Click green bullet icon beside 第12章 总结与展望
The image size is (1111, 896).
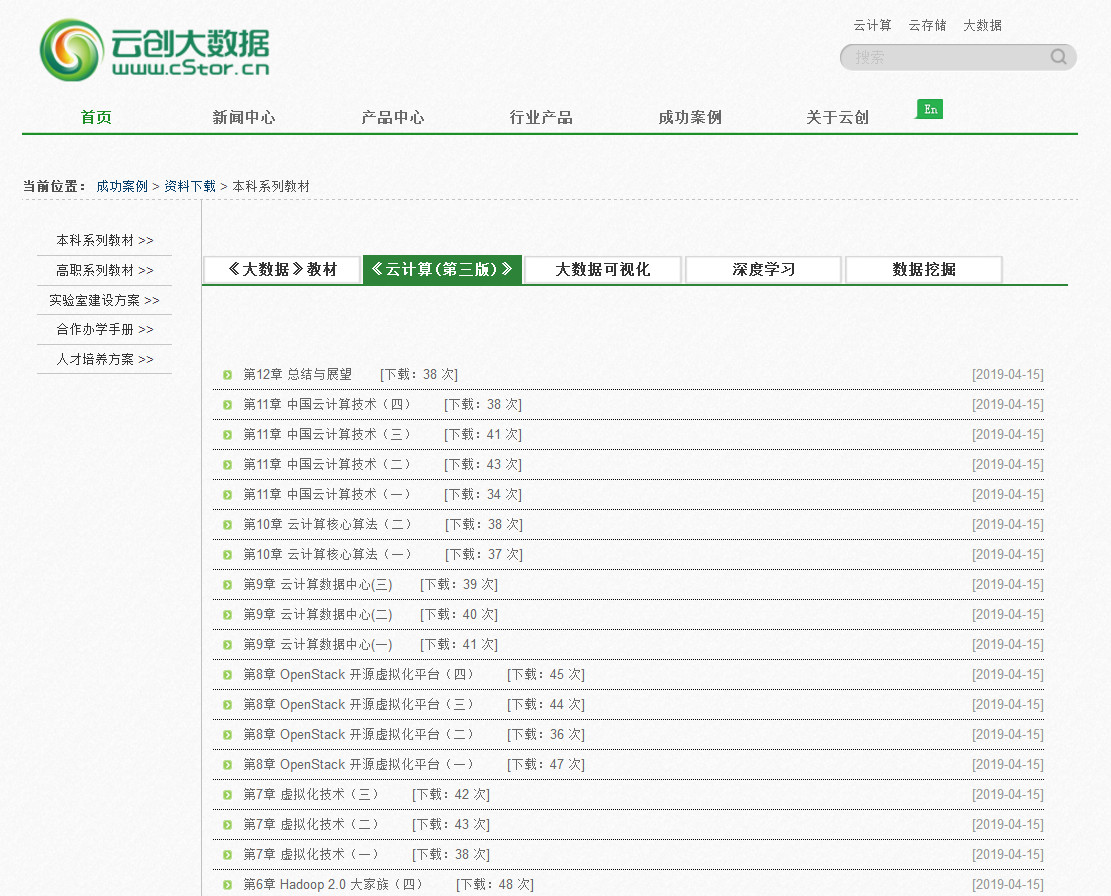(228, 375)
